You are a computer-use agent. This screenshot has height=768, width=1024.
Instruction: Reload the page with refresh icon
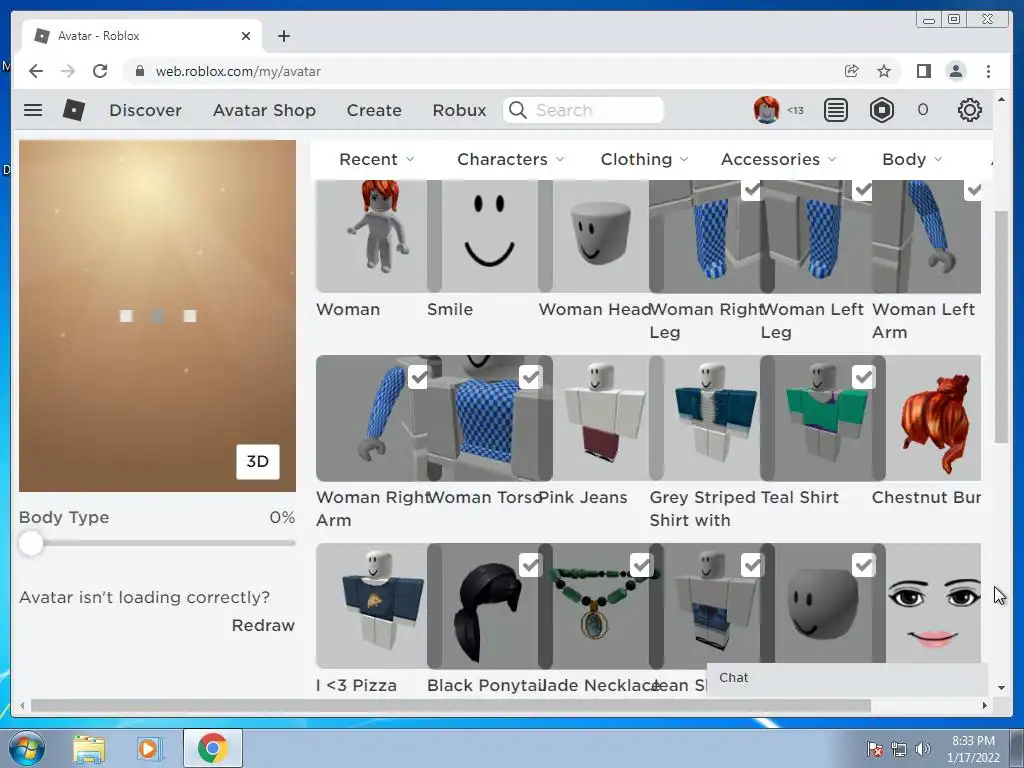click(100, 71)
